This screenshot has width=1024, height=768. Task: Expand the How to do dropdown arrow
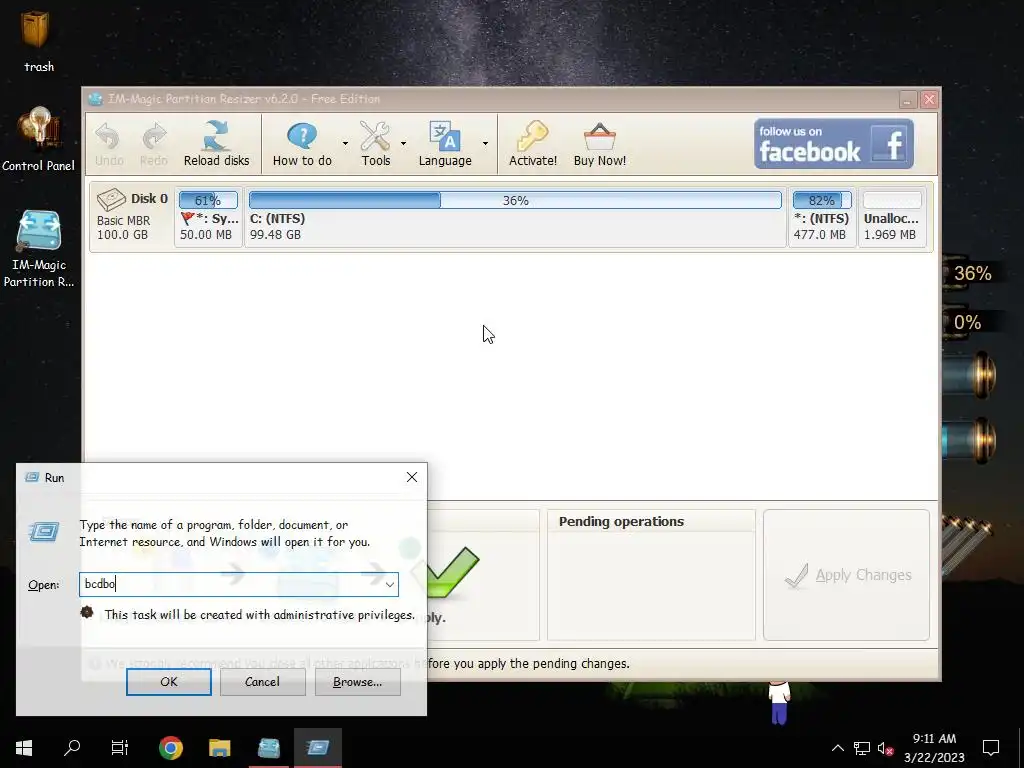pyautogui.click(x=345, y=143)
